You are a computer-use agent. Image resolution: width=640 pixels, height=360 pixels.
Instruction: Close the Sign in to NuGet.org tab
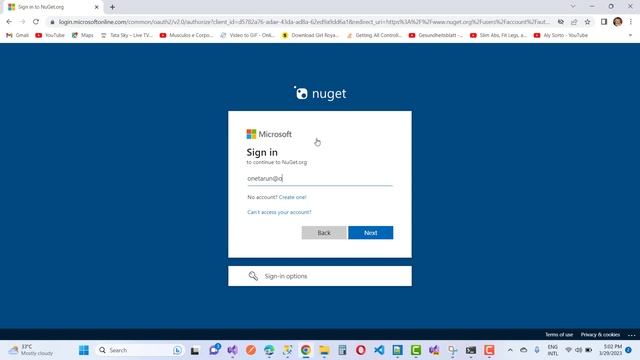(97, 7)
